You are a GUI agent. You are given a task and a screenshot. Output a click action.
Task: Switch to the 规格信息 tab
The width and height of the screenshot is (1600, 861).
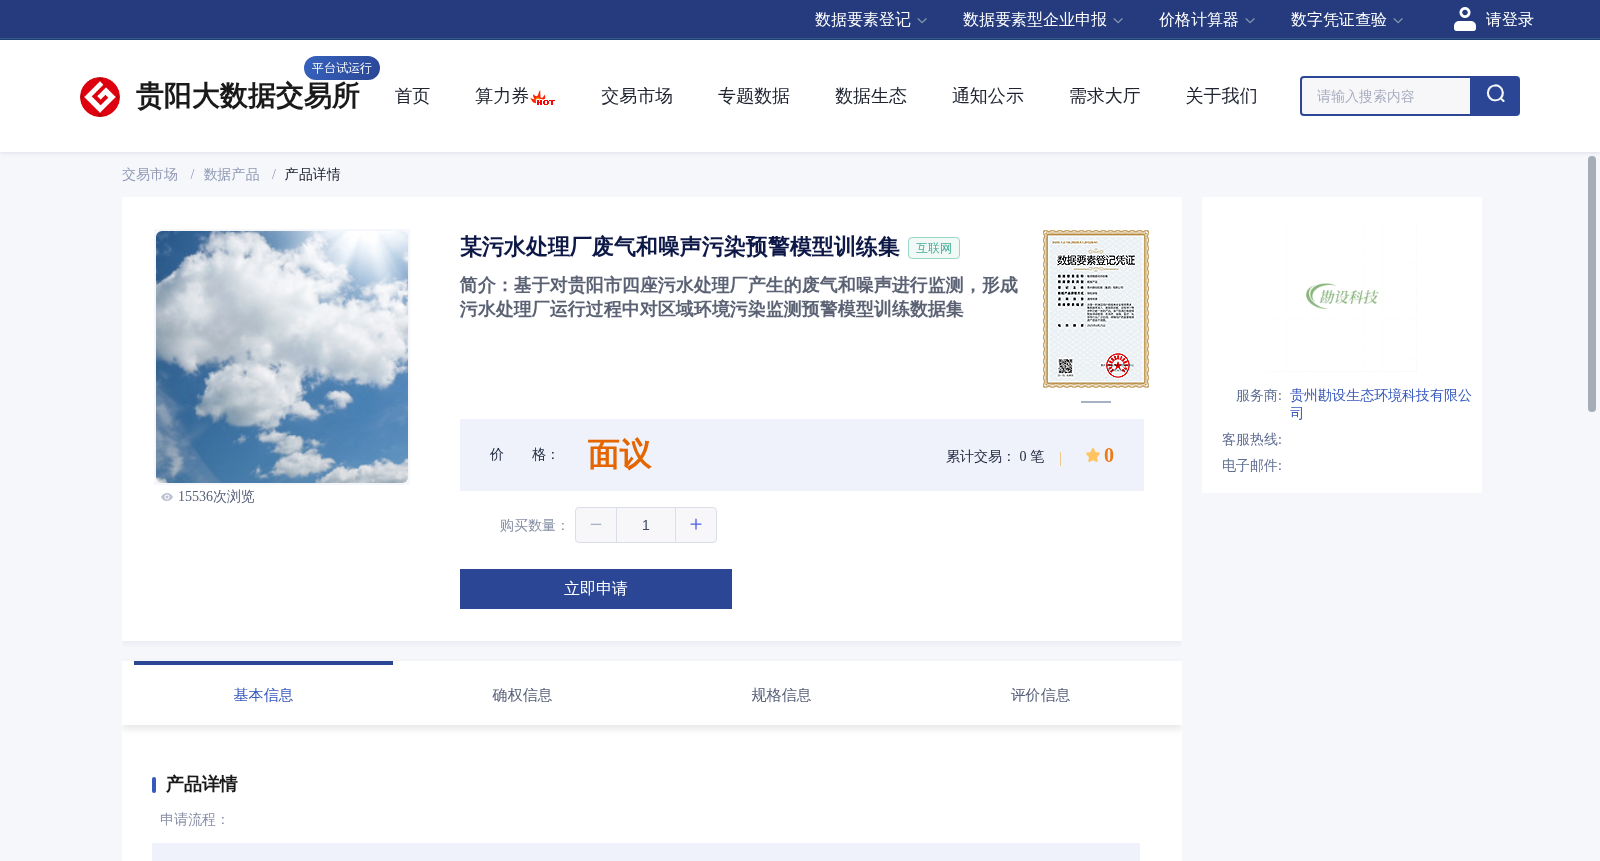coord(781,695)
